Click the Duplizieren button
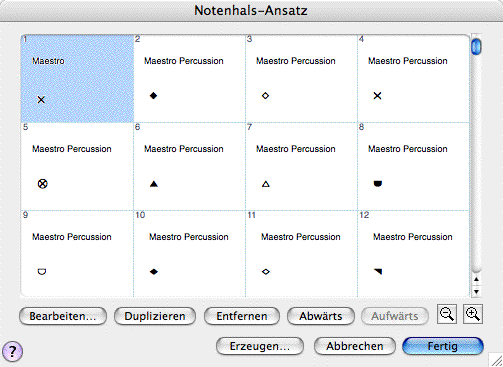 (x=155, y=316)
